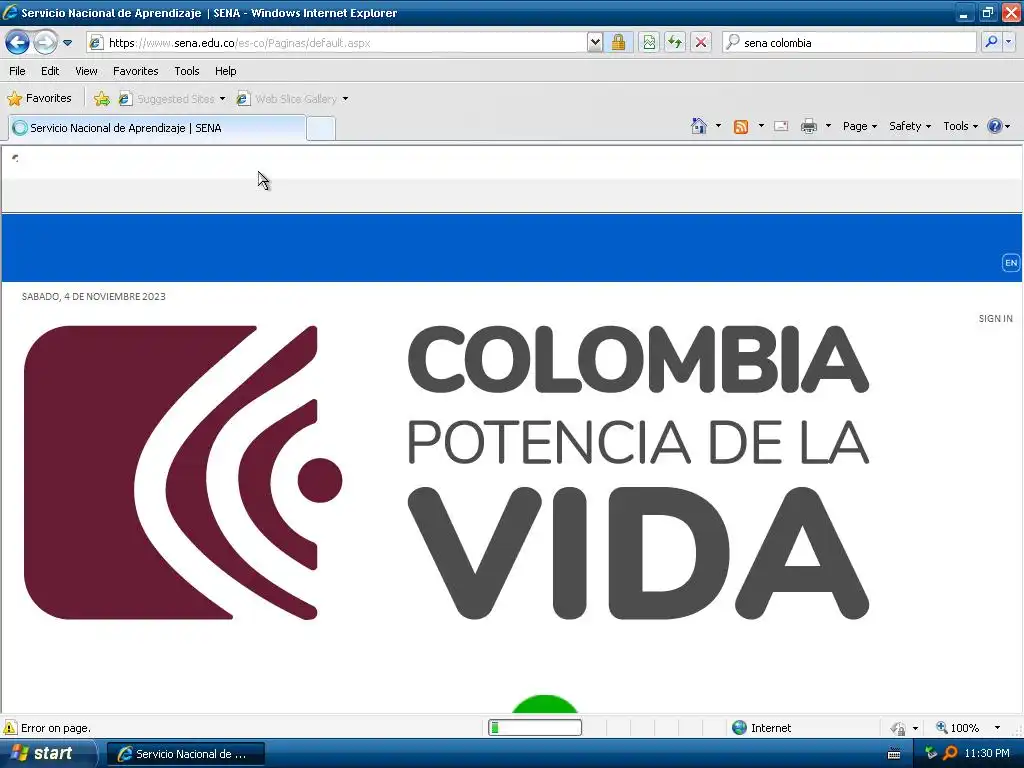Viewport: 1024px width, 768px height.
Task: Open the Help menu
Action: [x=225, y=71]
